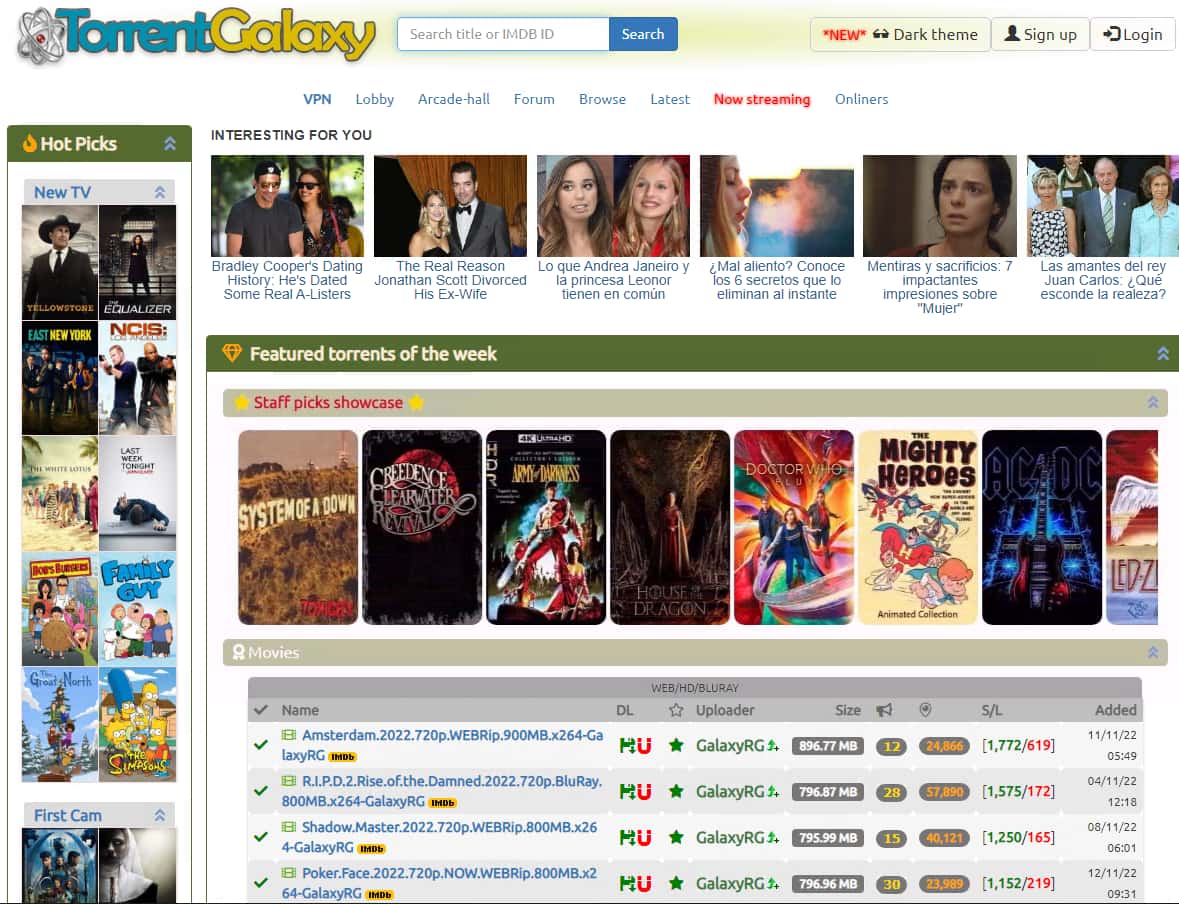
Task: Open Now streaming link
Action: 762,99
